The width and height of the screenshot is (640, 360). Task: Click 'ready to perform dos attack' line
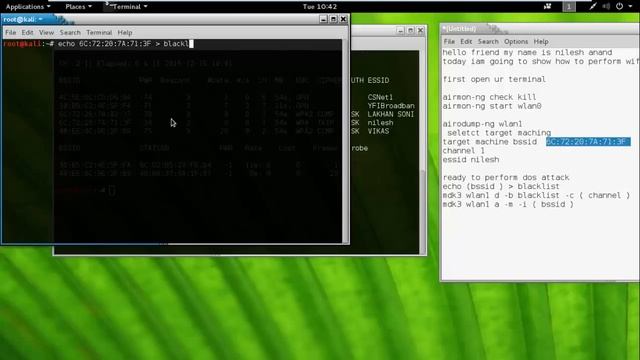[x=506, y=177]
